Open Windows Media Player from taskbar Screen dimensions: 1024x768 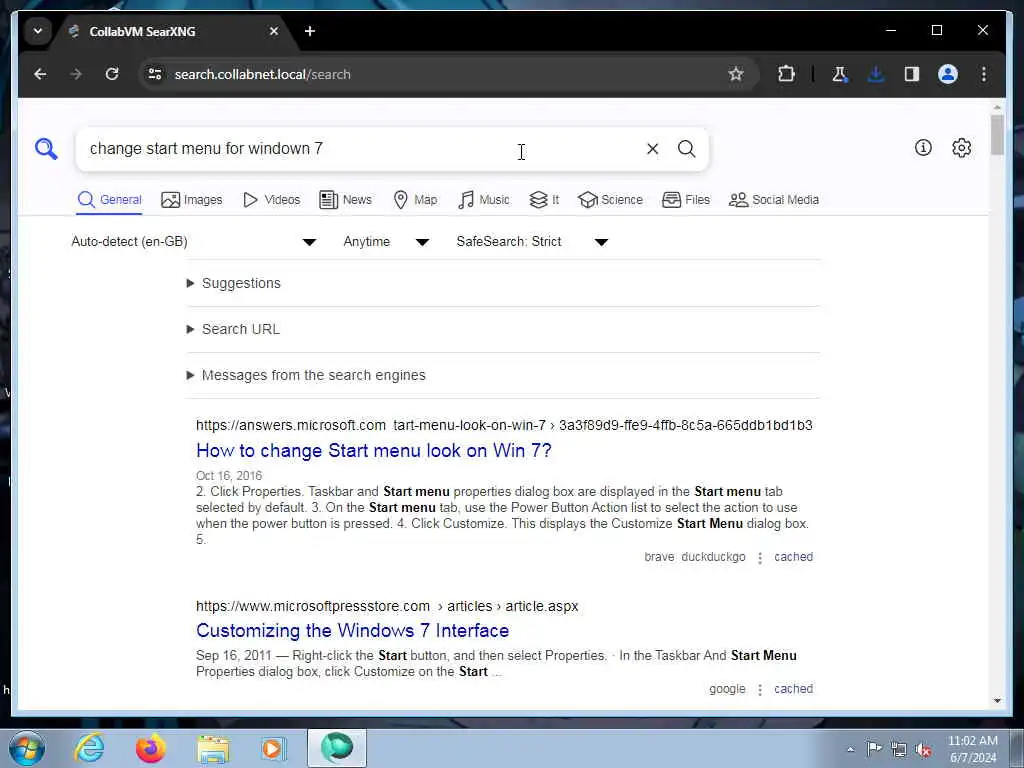point(273,748)
